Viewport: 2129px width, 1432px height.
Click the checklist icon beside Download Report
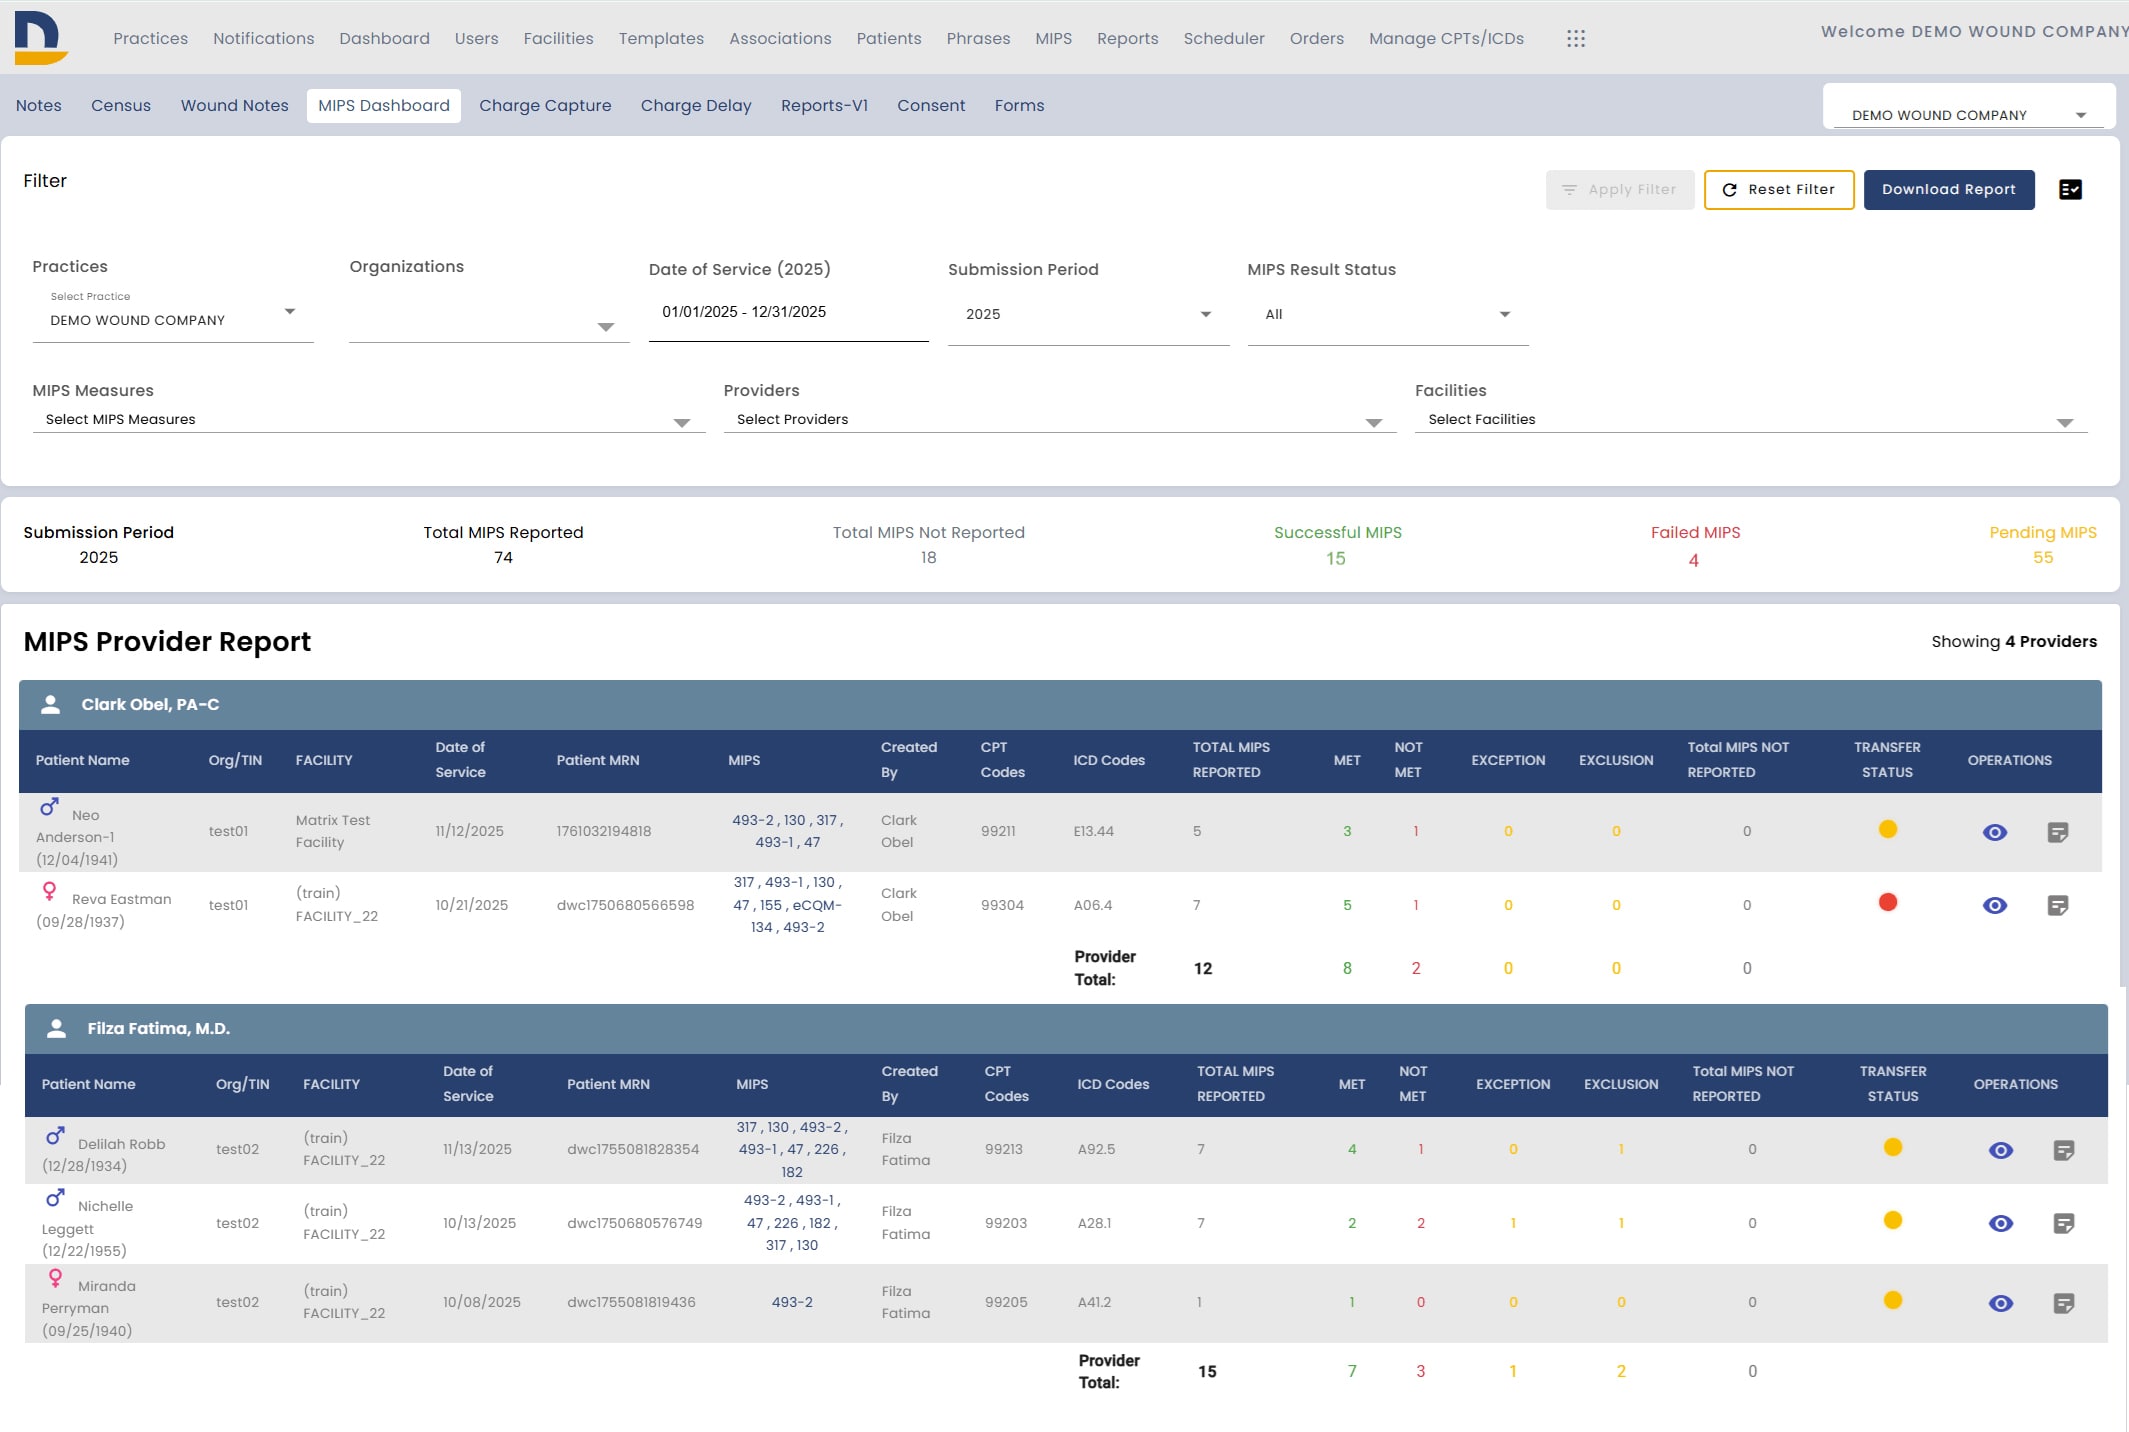(x=2070, y=190)
